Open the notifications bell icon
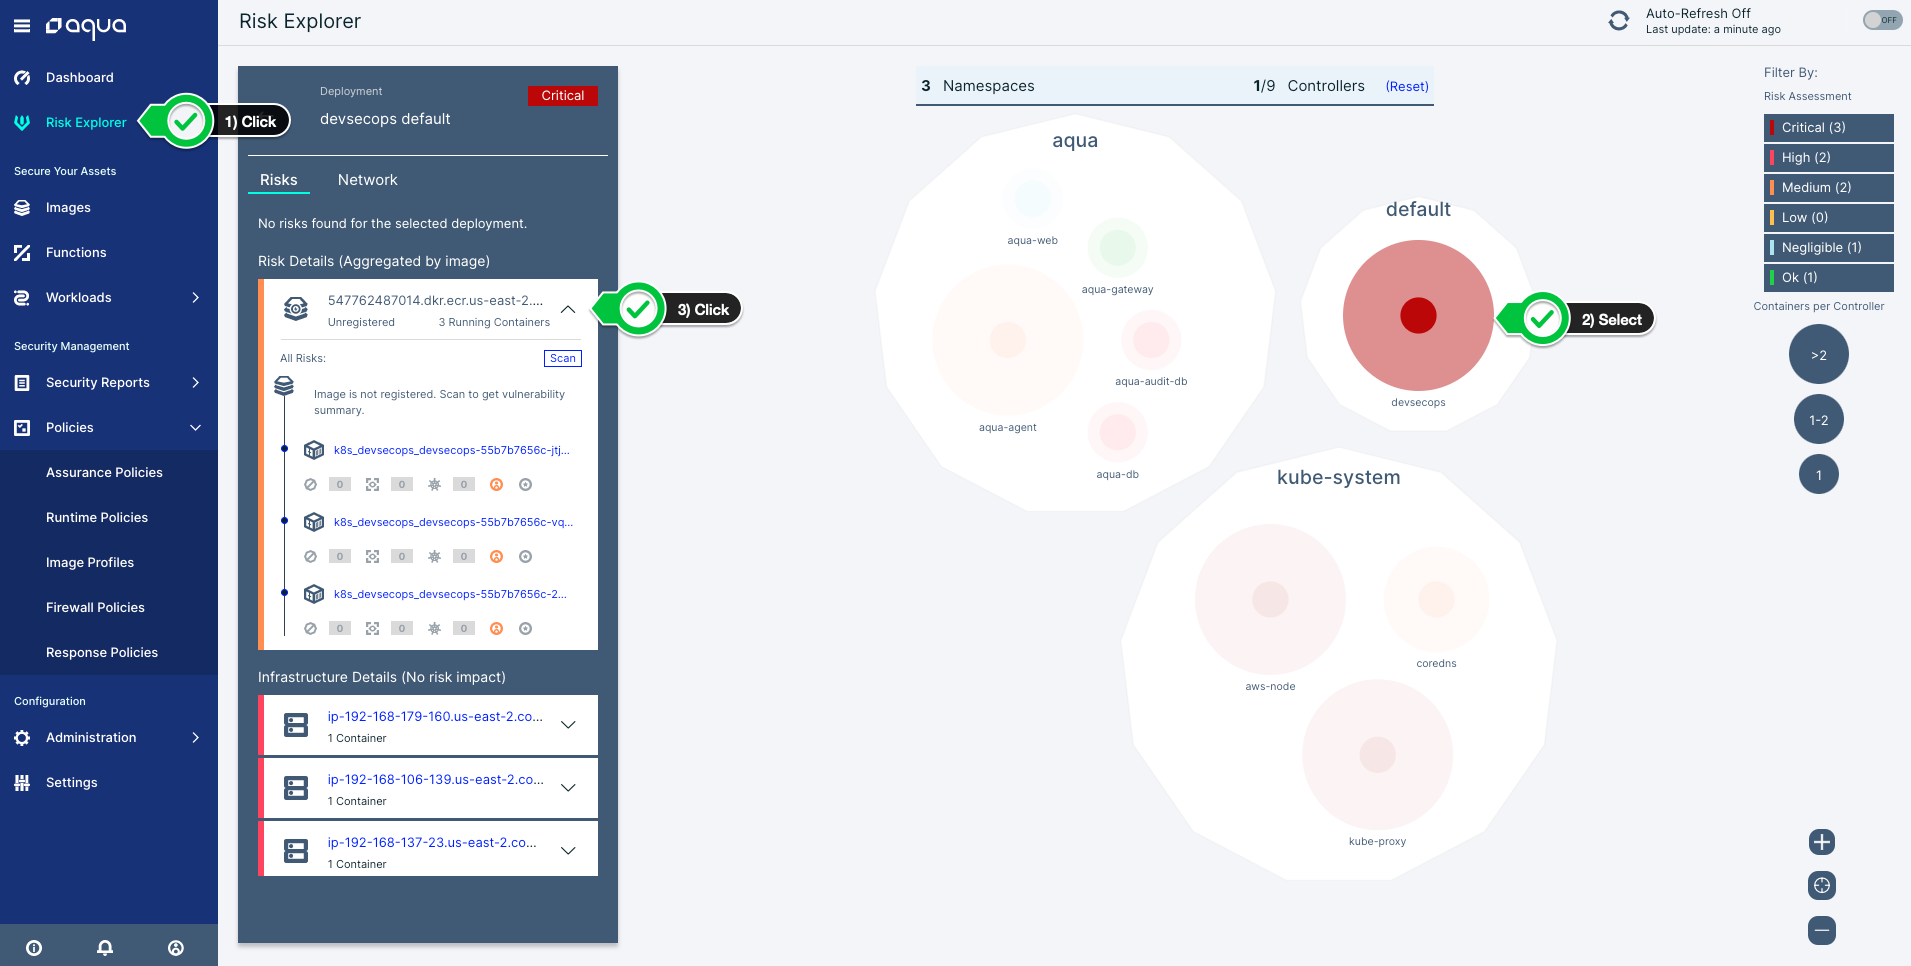Viewport: 1911px width, 966px height. coord(105,948)
